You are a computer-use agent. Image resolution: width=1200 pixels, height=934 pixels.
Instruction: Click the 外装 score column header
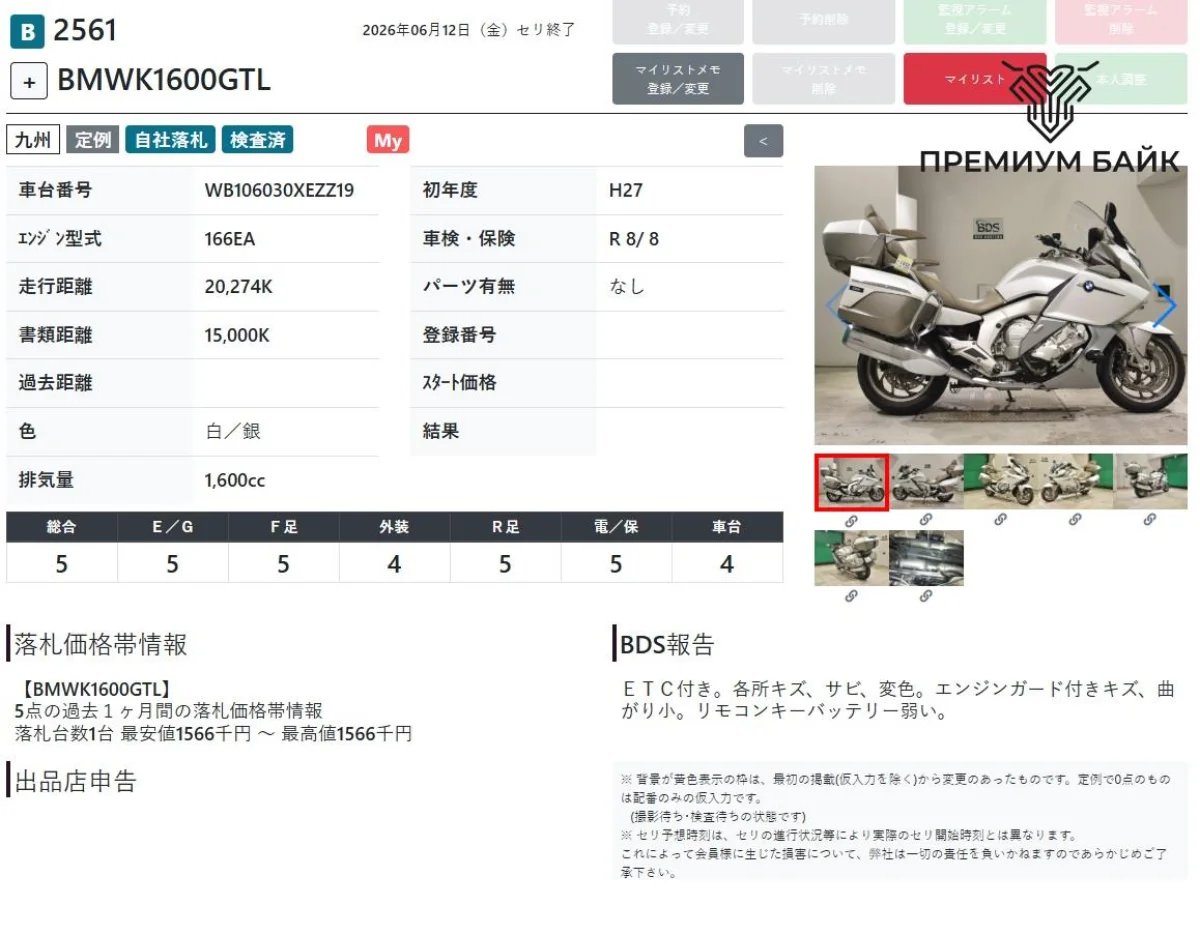click(394, 527)
